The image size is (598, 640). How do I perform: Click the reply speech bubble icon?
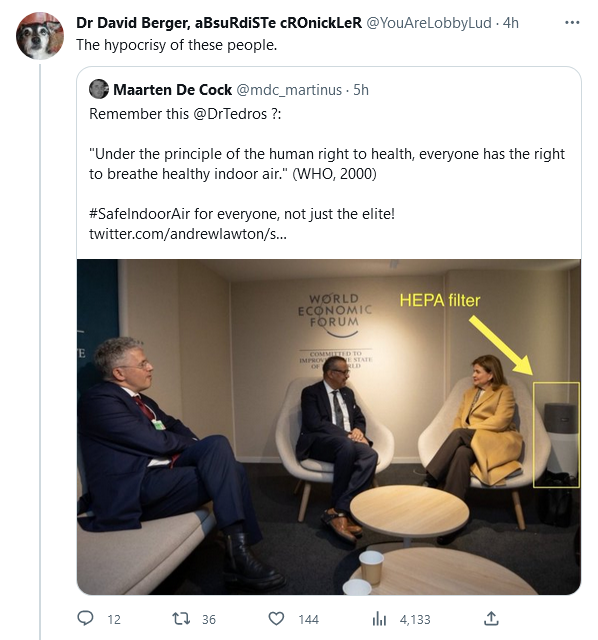click(x=85, y=618)
